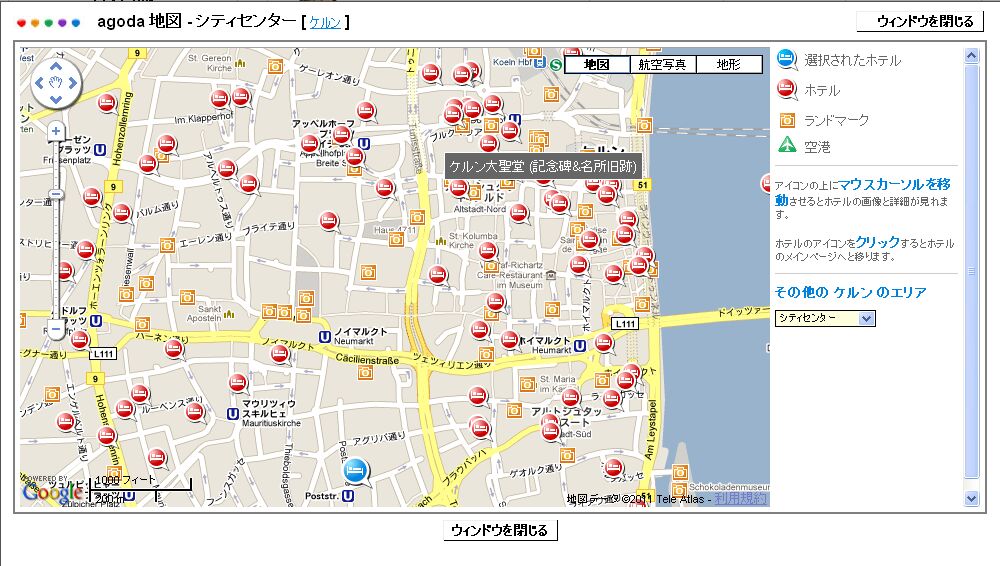Screen dimensions: 1000x566
Task: Open the 利用規約 terms link
Action: tap(741, 498)
